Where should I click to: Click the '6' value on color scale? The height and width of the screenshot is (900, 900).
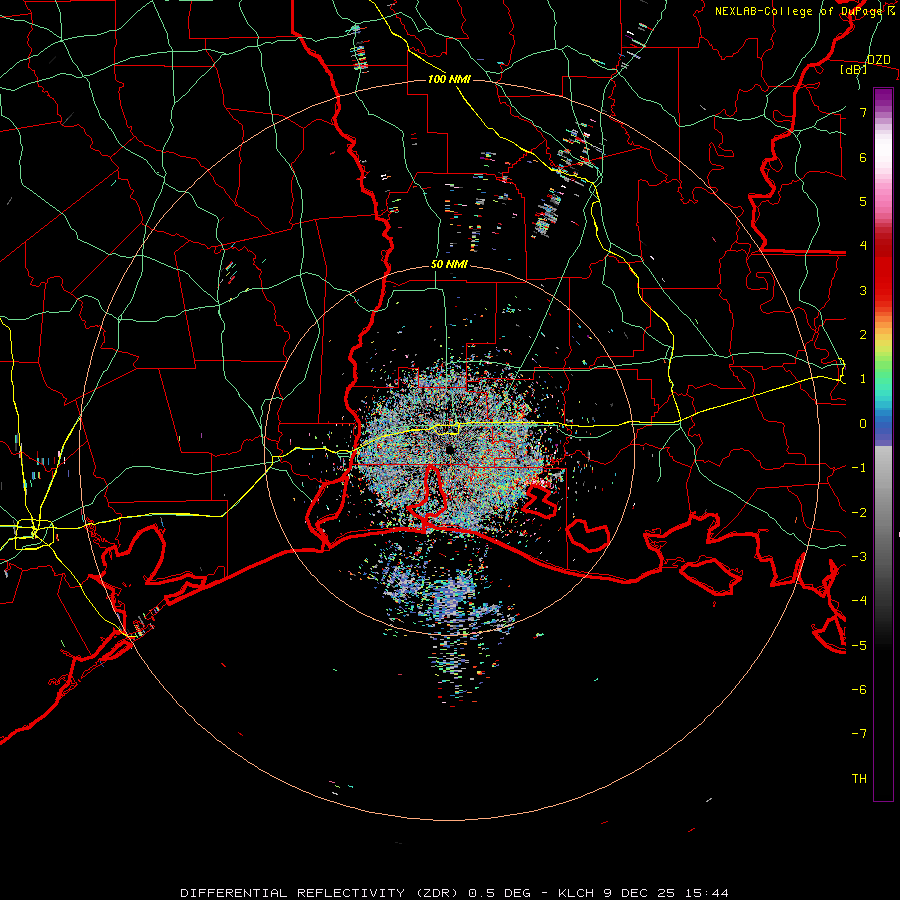(863, 157)
